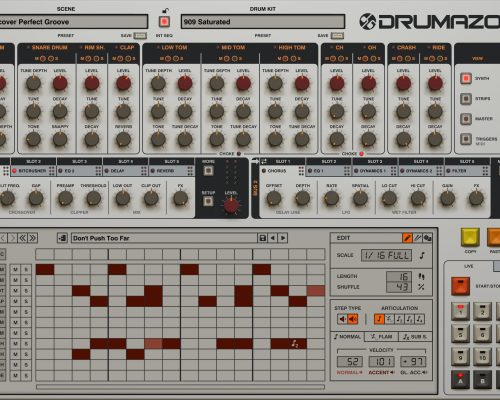Select the fourth articulation icon
Screen dimensions: 500x400
(x=409, y=319)
